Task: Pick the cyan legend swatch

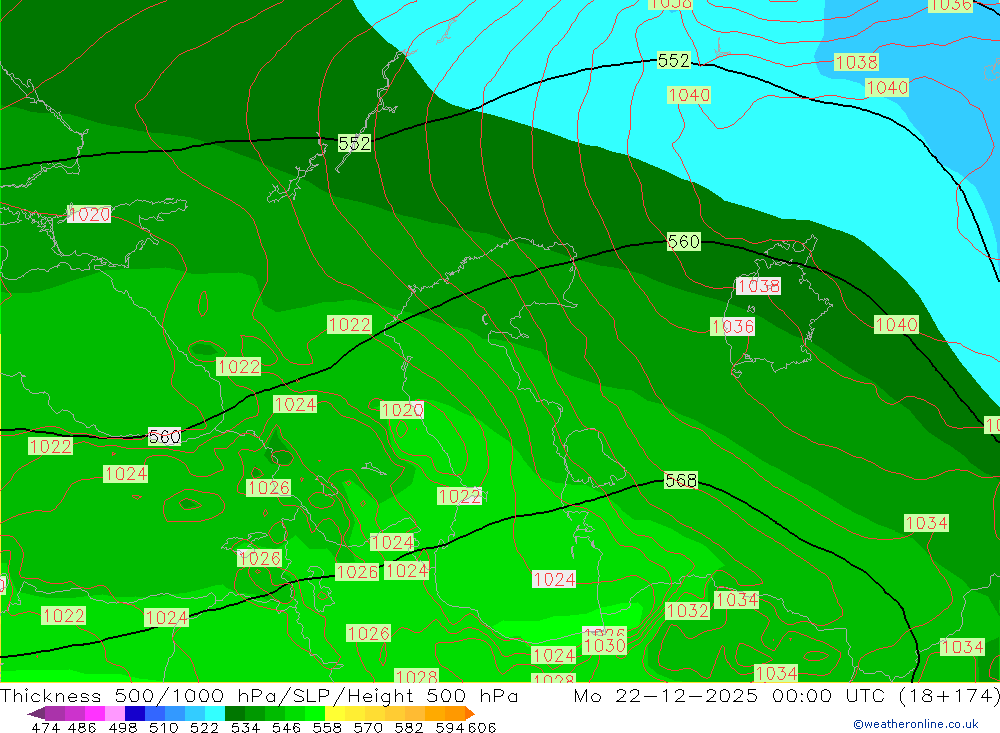Action: coord(215,713)
